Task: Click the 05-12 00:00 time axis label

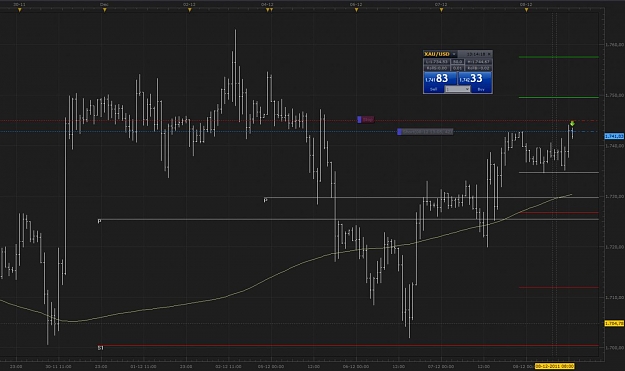Action: [271, 366]
